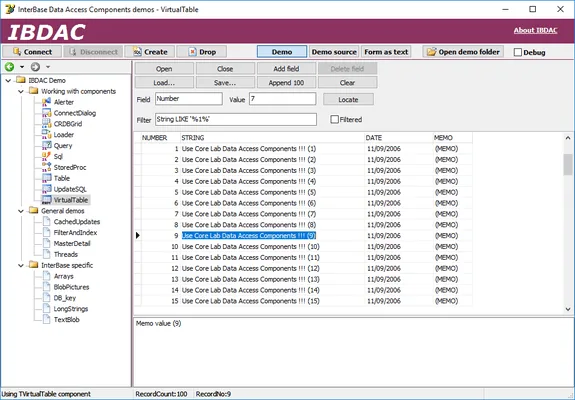Click the Append 100 button
575x400 pixels.
click(x=286, y=82)
